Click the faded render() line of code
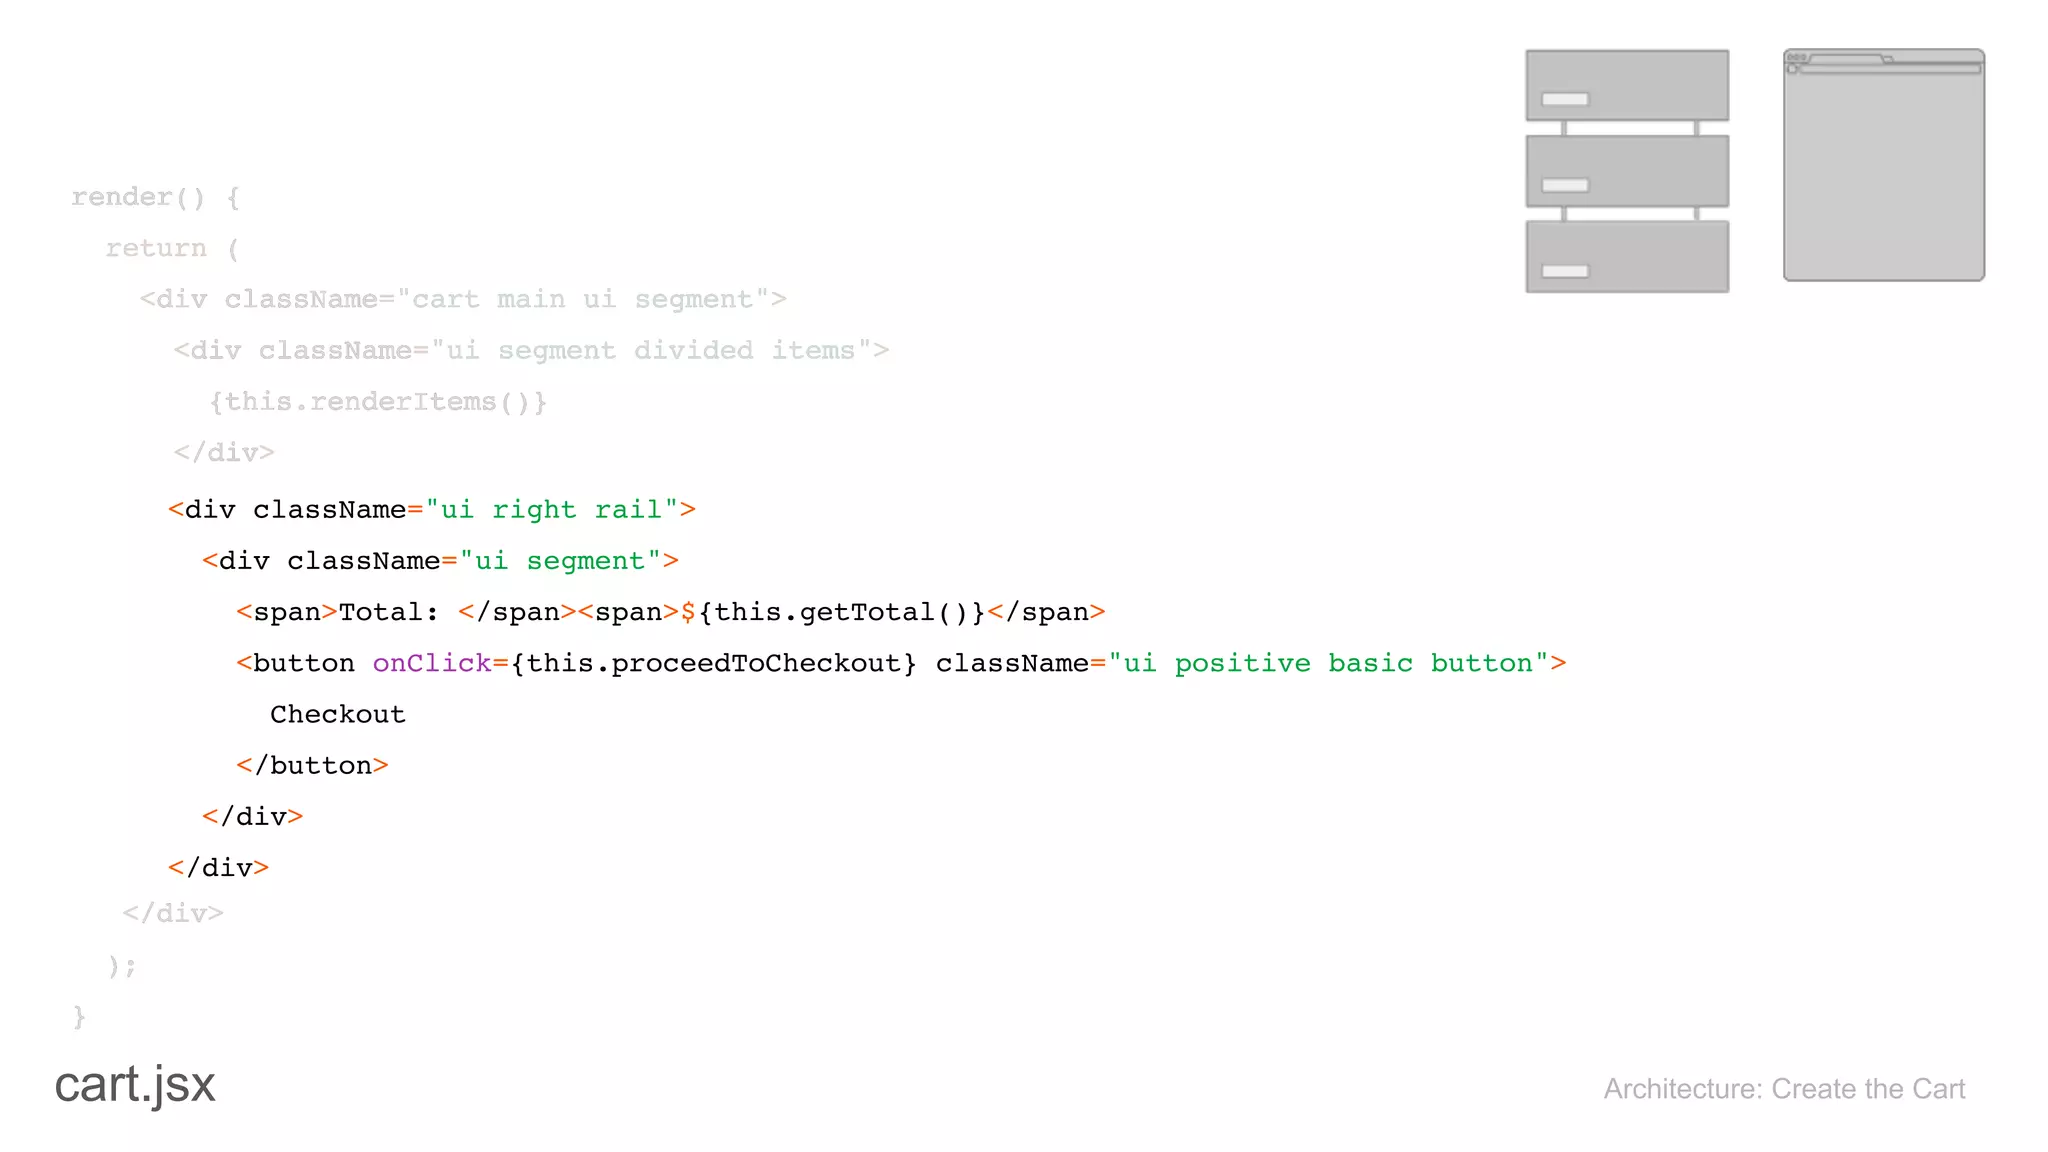This screenshot has width=2048, height=1152. 155,197
